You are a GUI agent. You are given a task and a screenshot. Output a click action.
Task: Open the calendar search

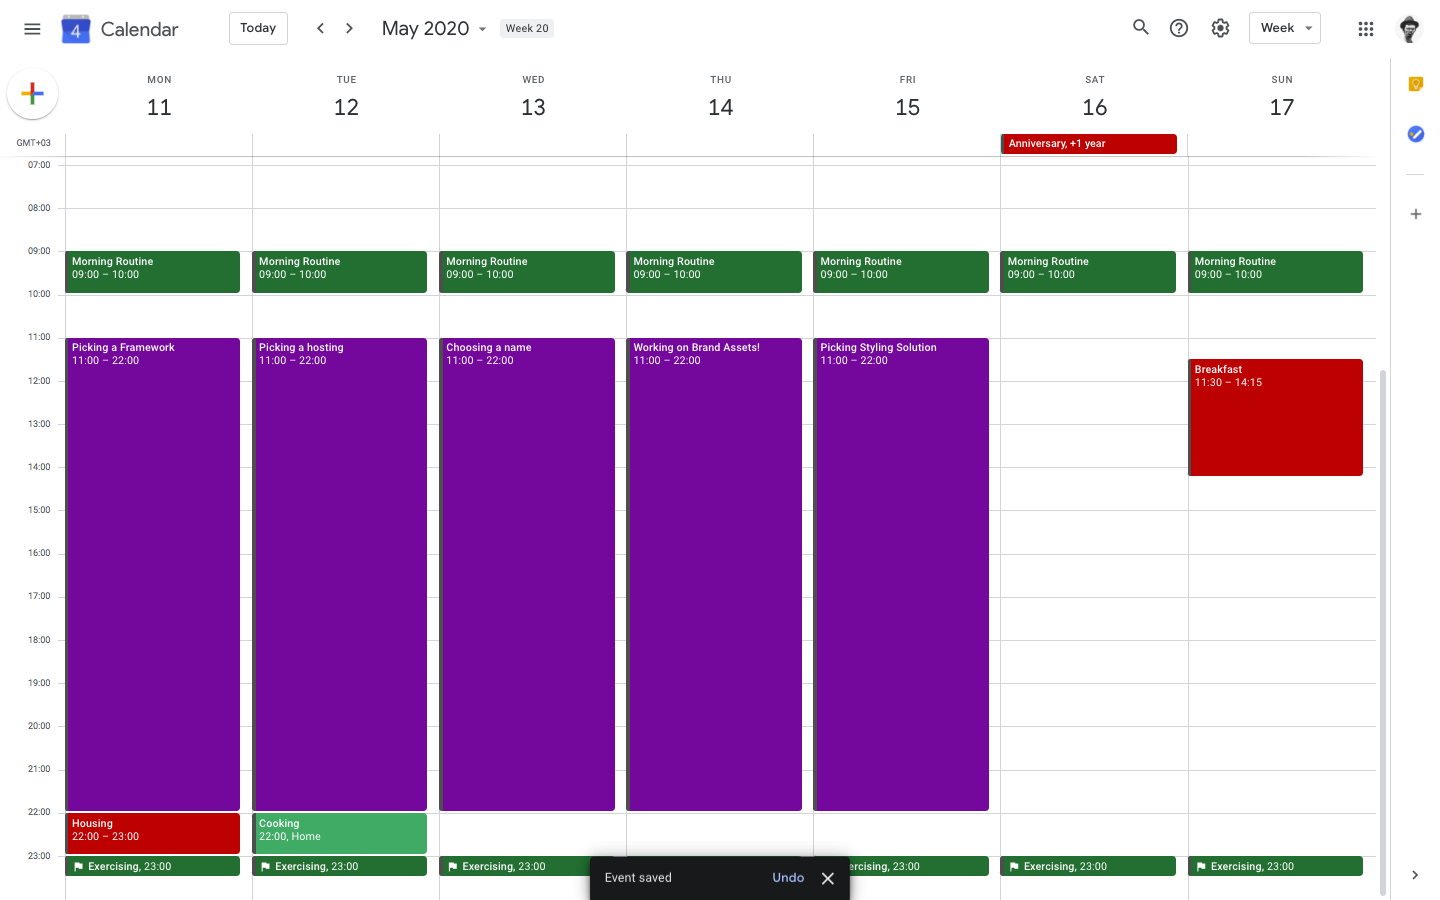pyautogui.click(x=1140, y=28)
